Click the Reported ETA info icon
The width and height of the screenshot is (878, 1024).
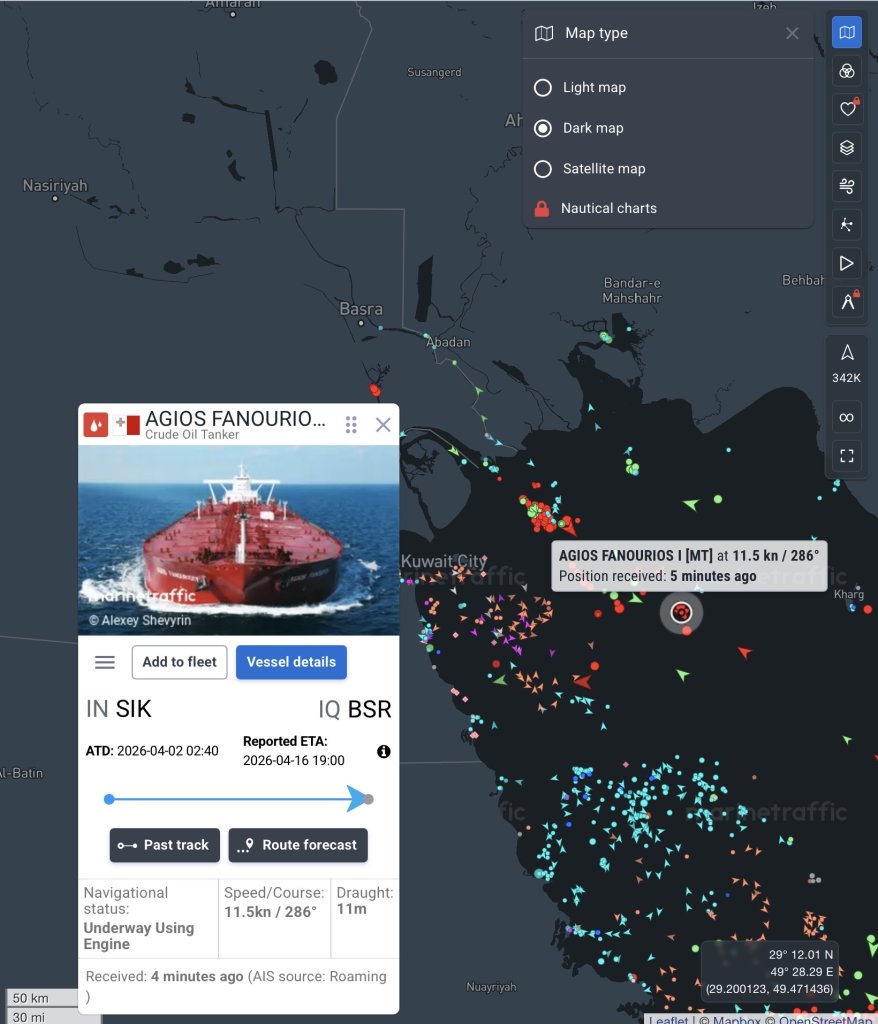tap(383, 752)
